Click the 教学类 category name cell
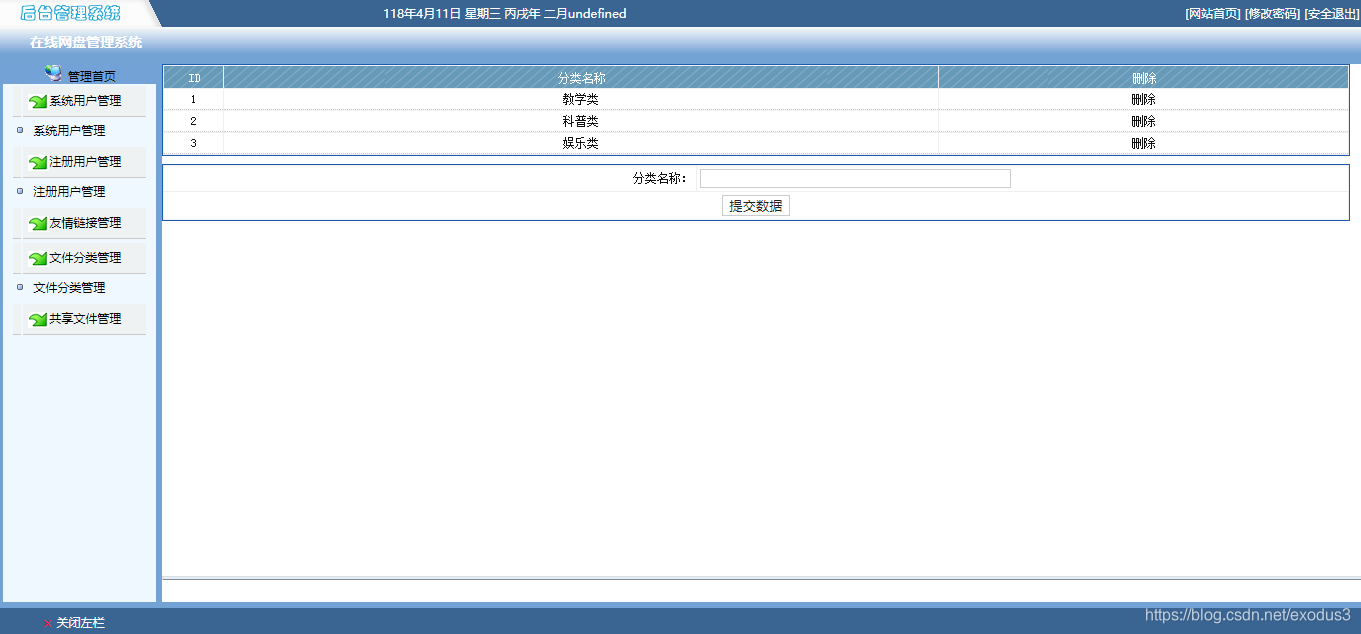This screenshot has height=634, width=1361. tap(581, 100)
